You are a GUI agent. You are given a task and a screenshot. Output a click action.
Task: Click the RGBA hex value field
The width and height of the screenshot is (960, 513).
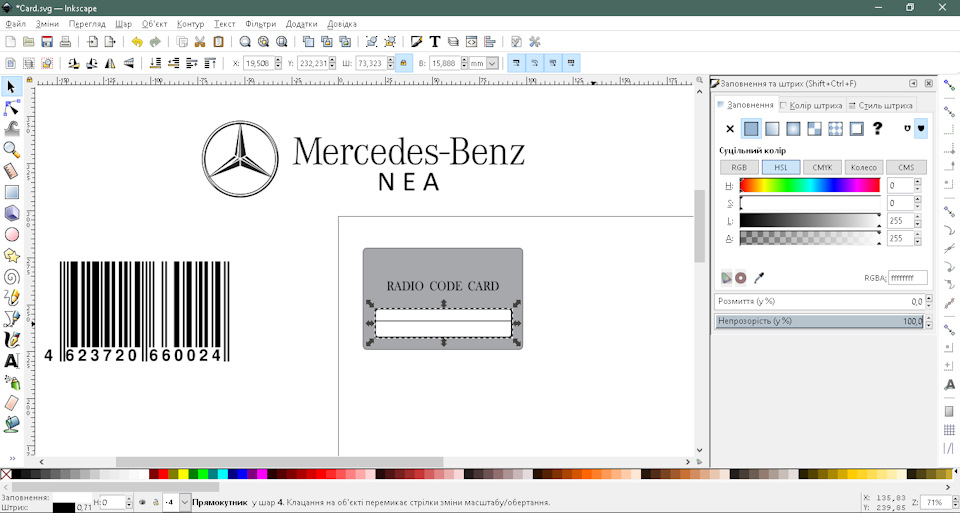click(x=907, y=278)
